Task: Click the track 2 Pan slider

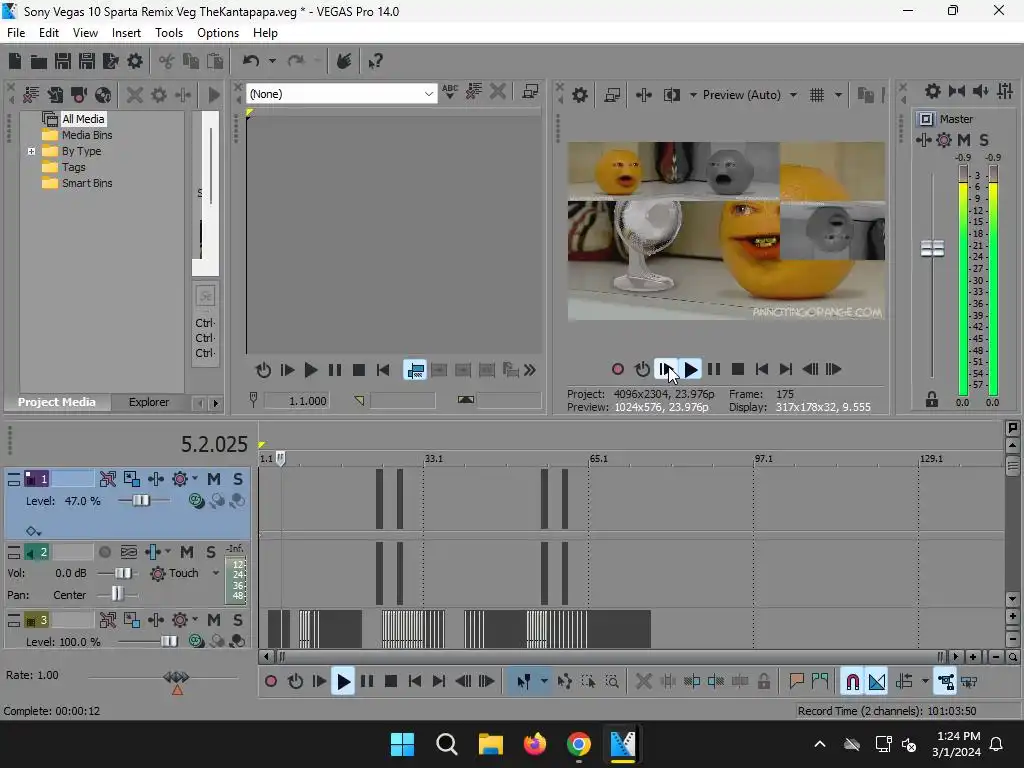Action: pos(117,594)
